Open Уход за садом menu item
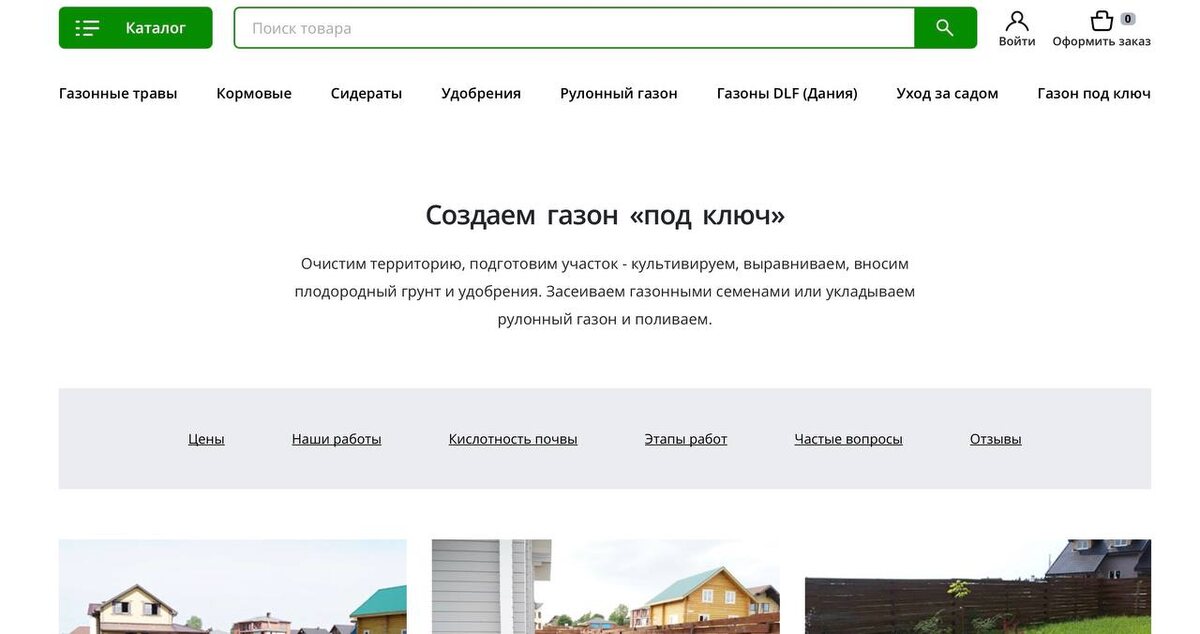 pyautogui.click(x=947, y=93)
